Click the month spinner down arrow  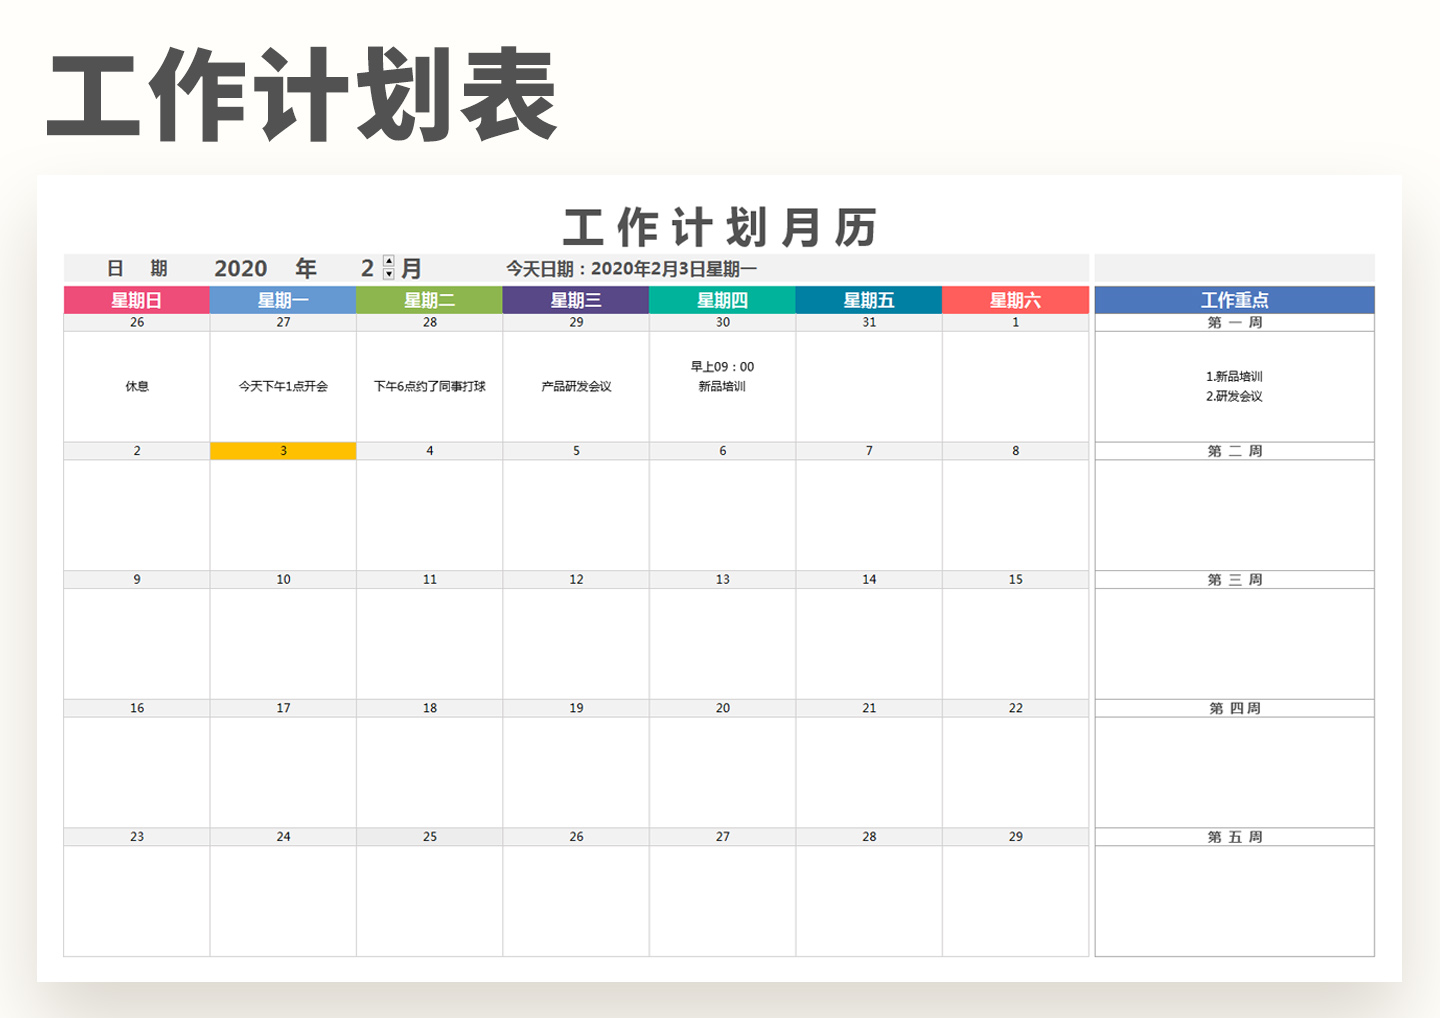pos(388,273)
